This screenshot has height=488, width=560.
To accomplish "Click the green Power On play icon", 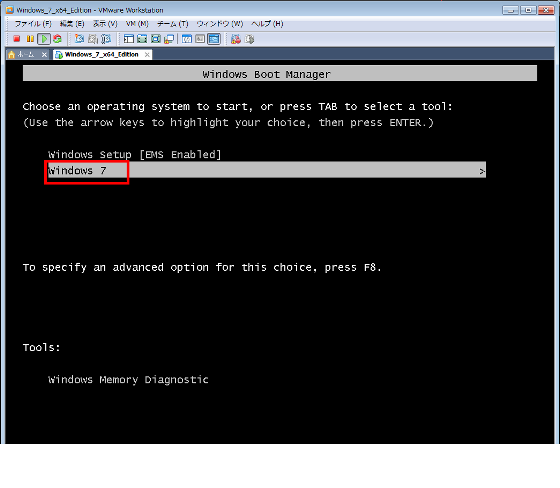I will pyautogui.click(x=44, y=39).
